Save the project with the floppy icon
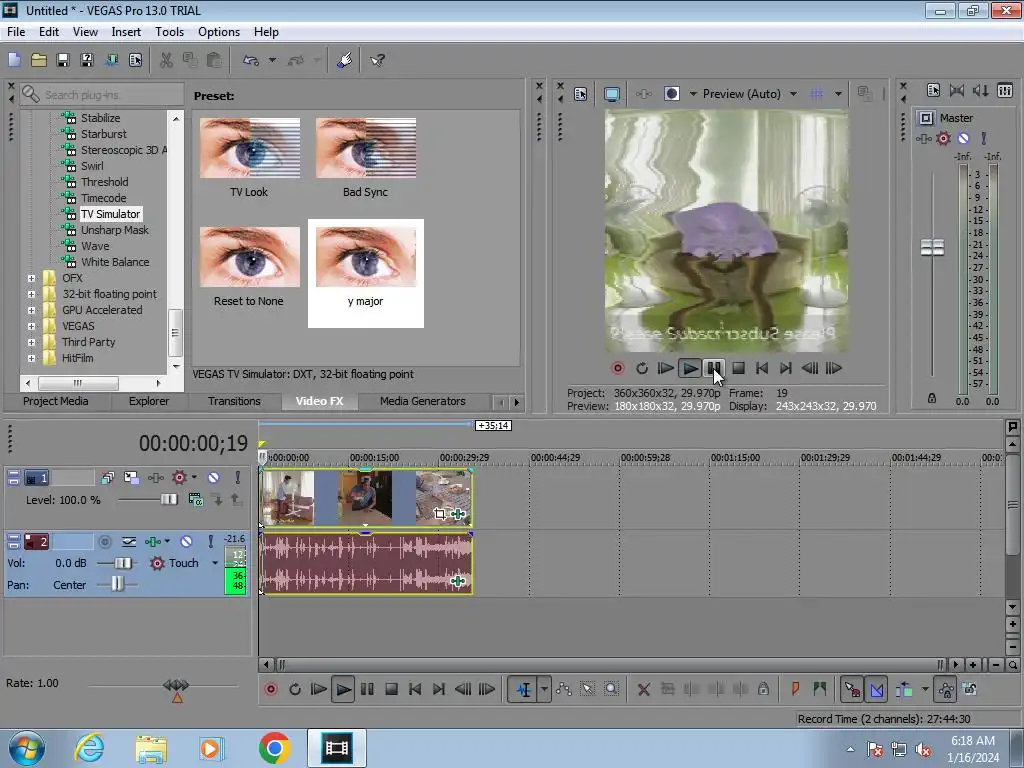 pyautogui.click(x=63, y=60)
